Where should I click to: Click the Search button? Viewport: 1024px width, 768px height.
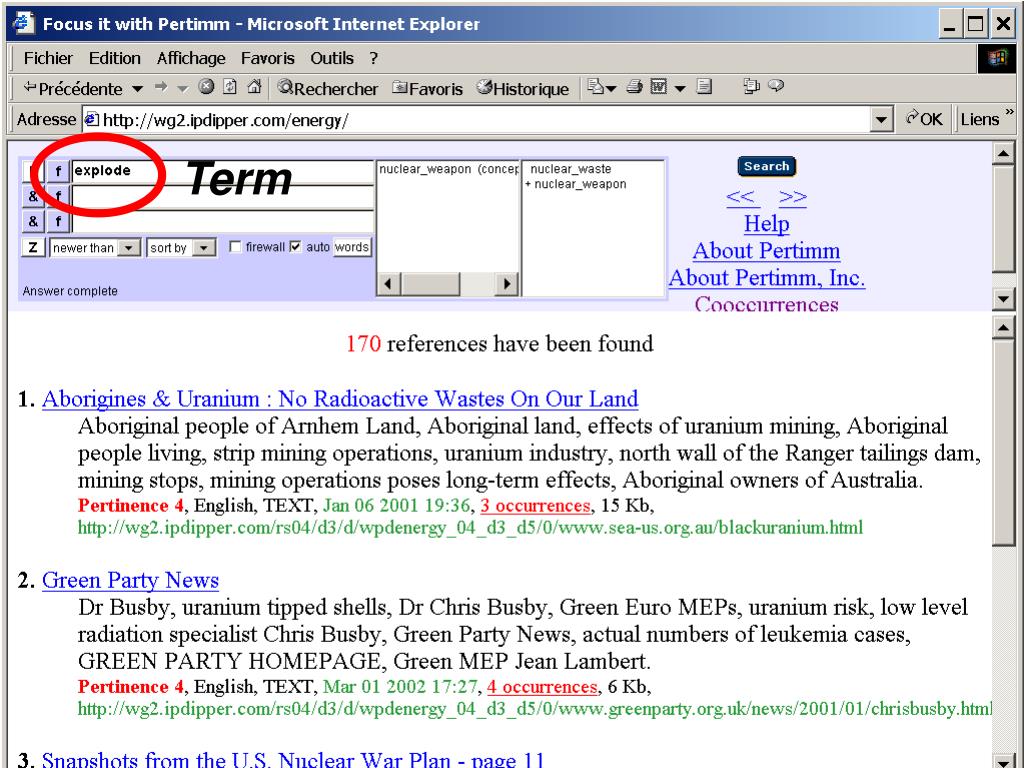coord(767,167)
